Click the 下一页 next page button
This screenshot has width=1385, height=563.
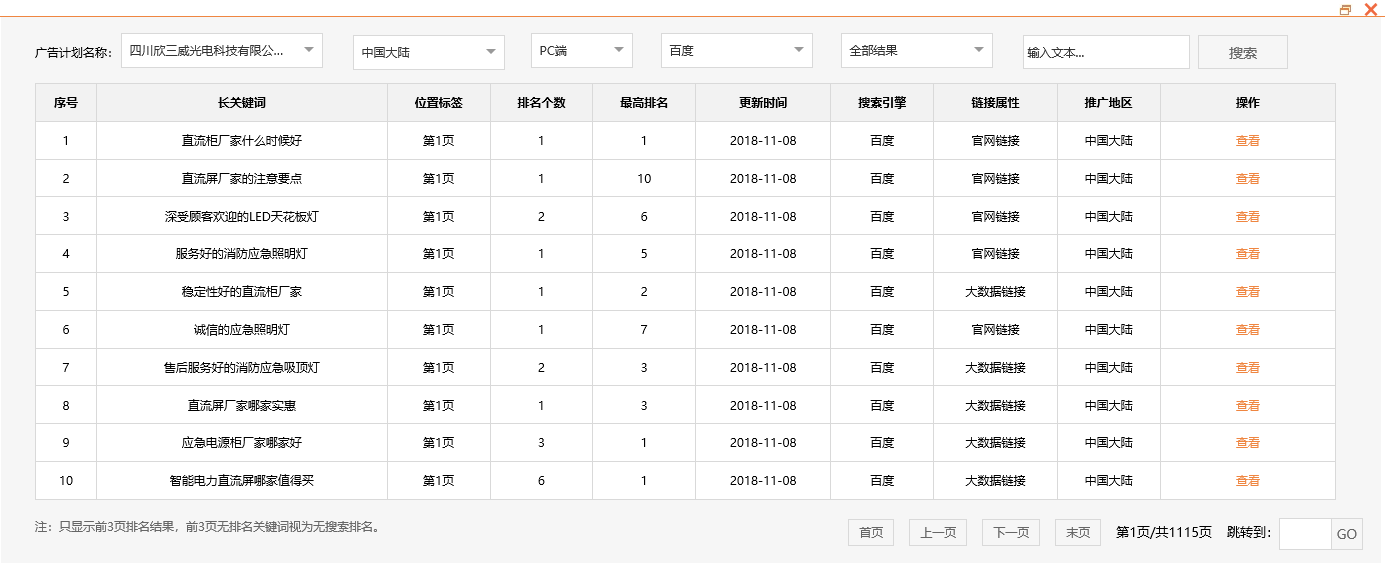tap(1011, 533)
